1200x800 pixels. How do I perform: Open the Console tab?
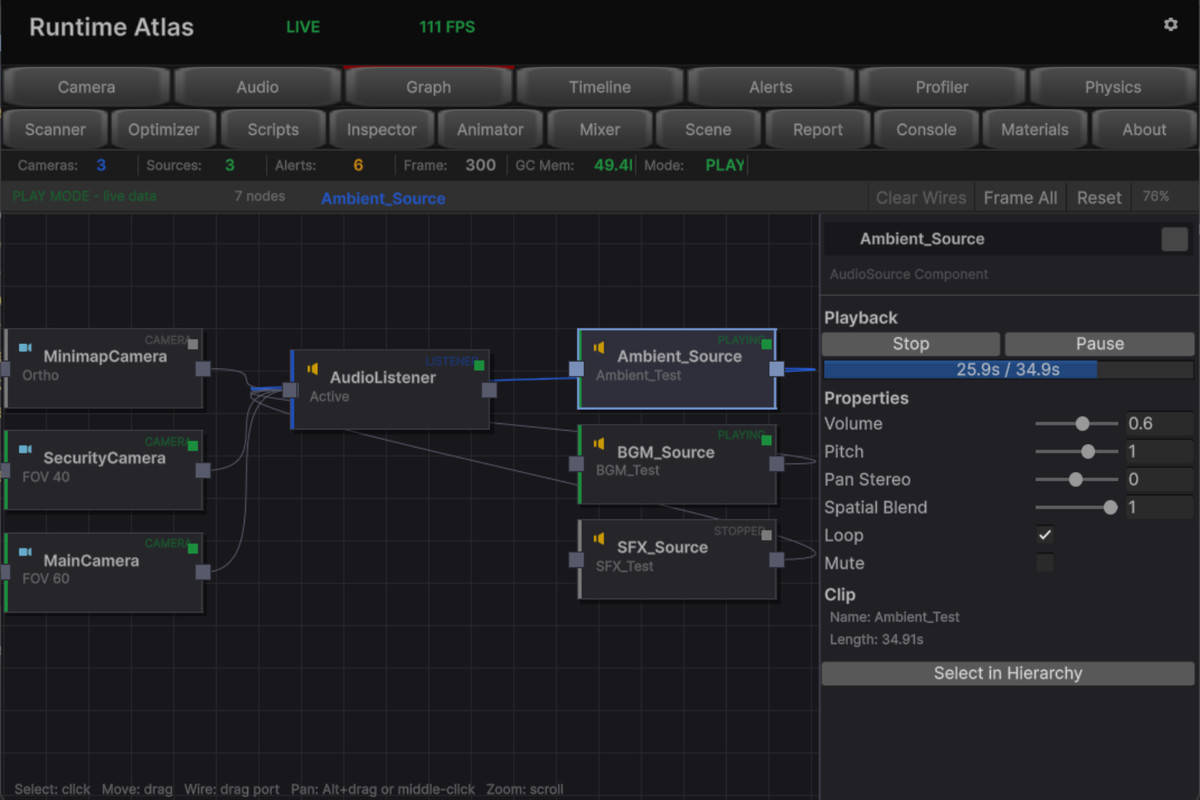click(926, 129)
